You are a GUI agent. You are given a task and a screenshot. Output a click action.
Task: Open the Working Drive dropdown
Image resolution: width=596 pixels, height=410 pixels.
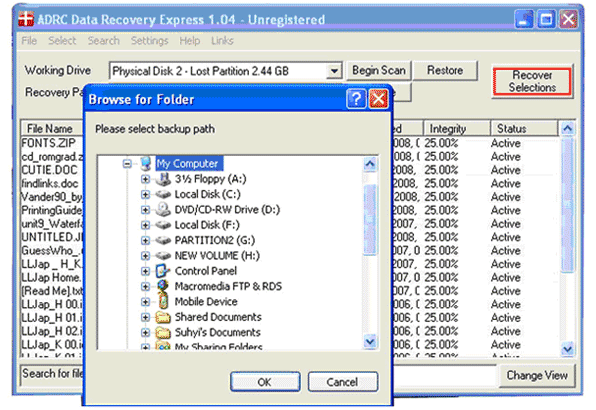pyautogui.click(x=334, y=71)
